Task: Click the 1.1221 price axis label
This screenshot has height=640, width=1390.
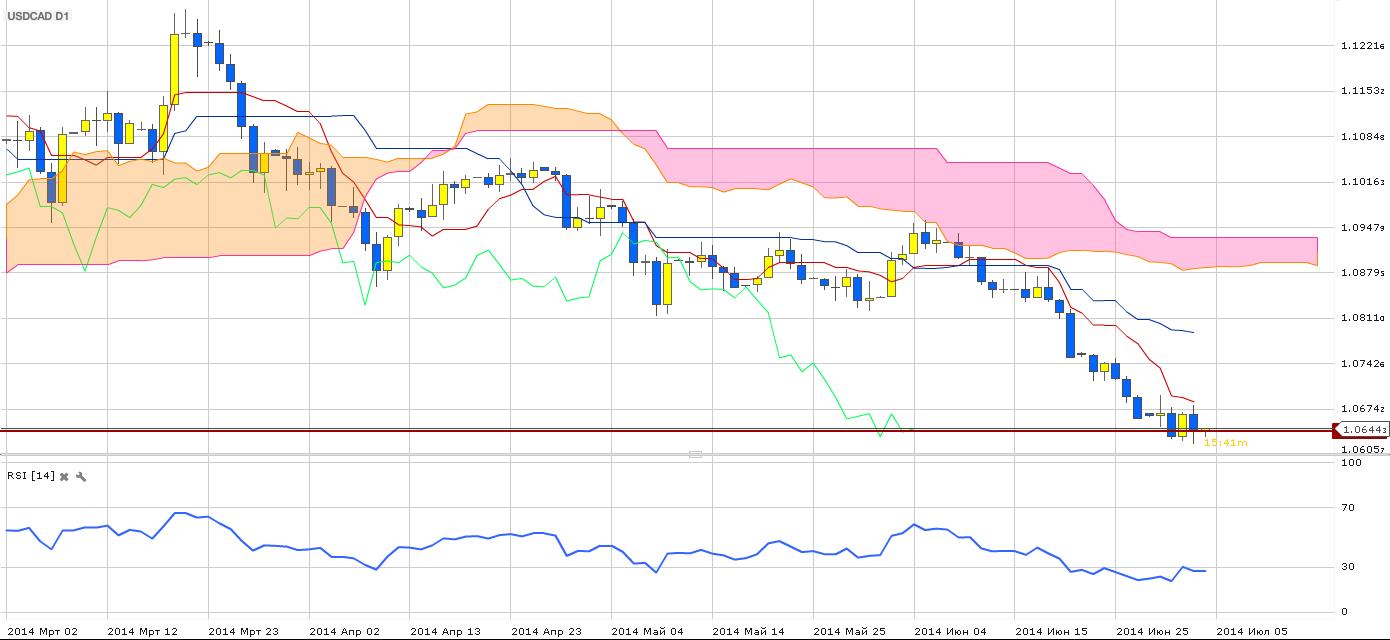Action: click(1362, 46)
